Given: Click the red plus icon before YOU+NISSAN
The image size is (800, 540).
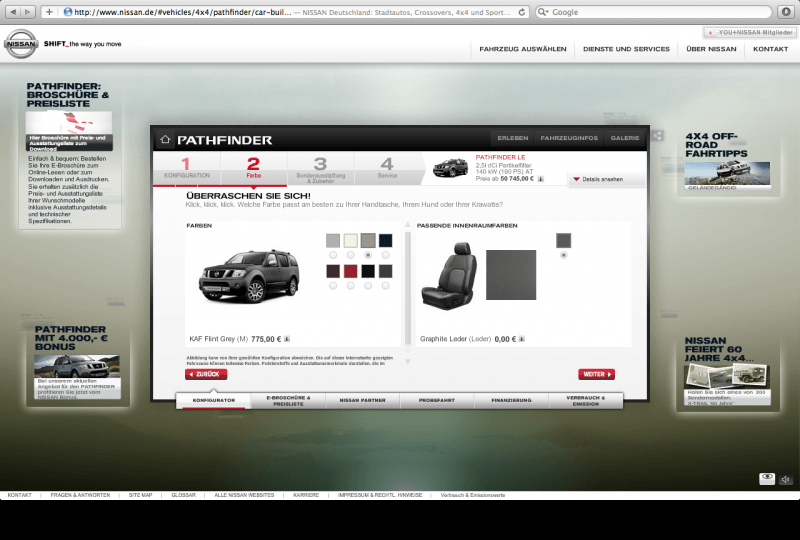Looking at the screenshot, I should pos(710,33).
